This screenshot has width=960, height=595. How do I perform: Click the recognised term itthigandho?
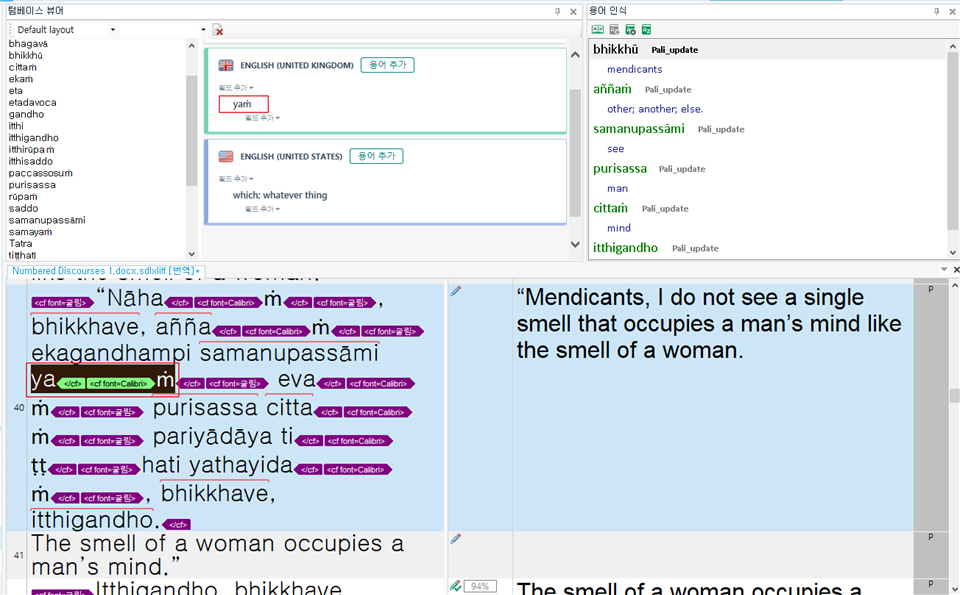625,248
